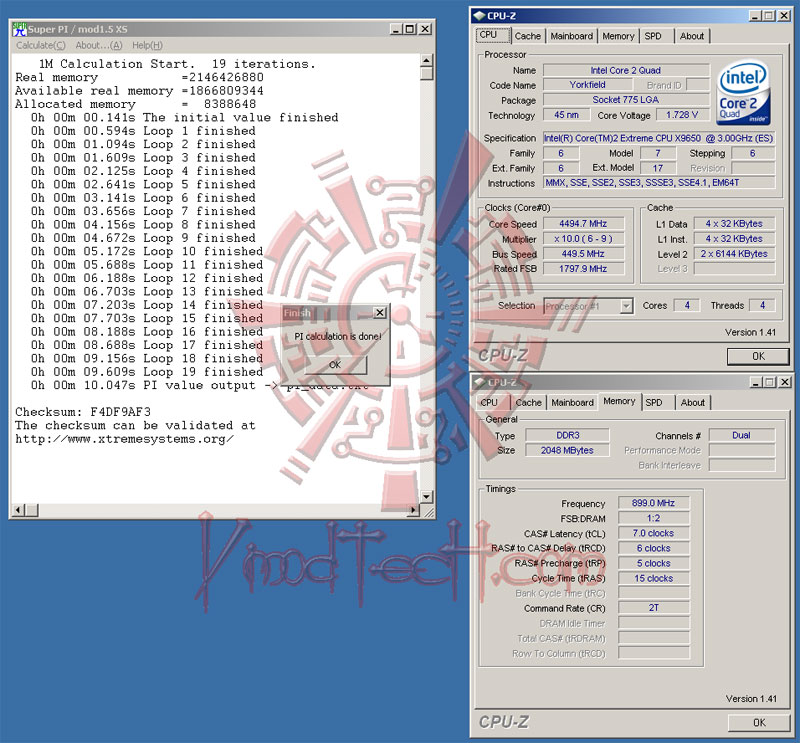Switch to Cache tab in bottom CPU-Z
Image resolution: width=800 pixels, height=743 pixels.
click(529, 403)
